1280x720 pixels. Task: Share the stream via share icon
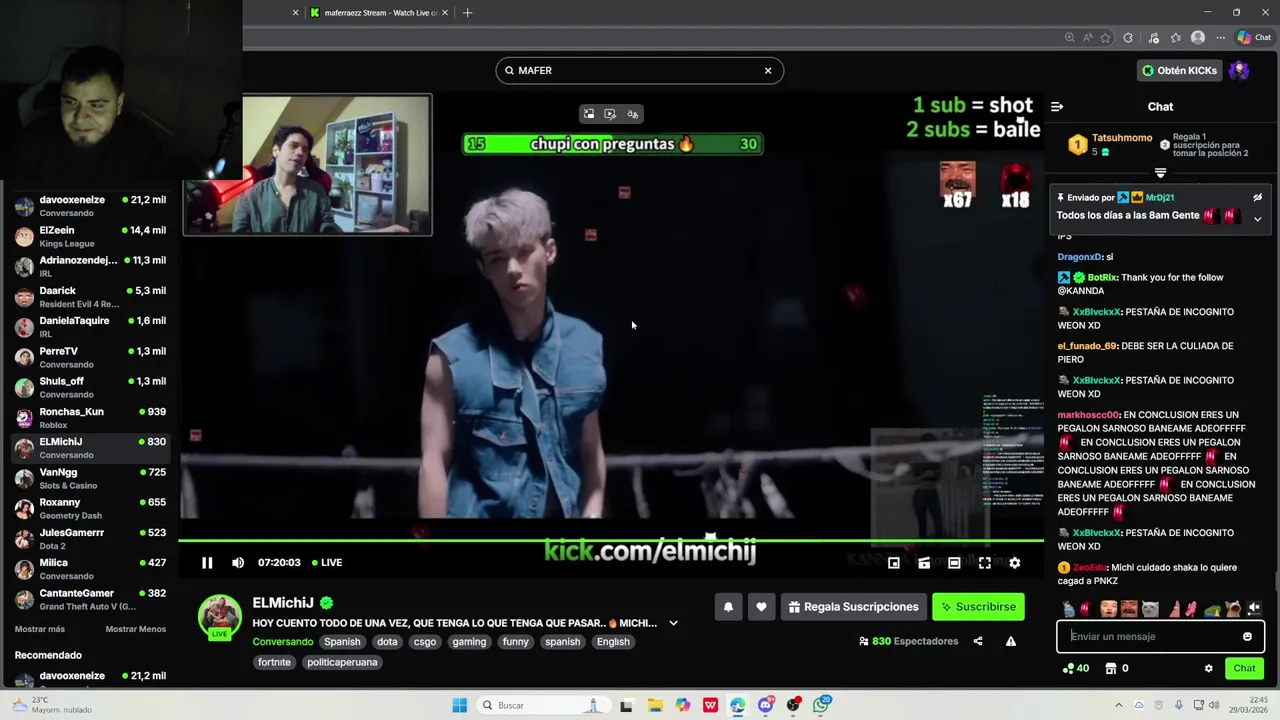pyautogui.click(x=978, y=641)
